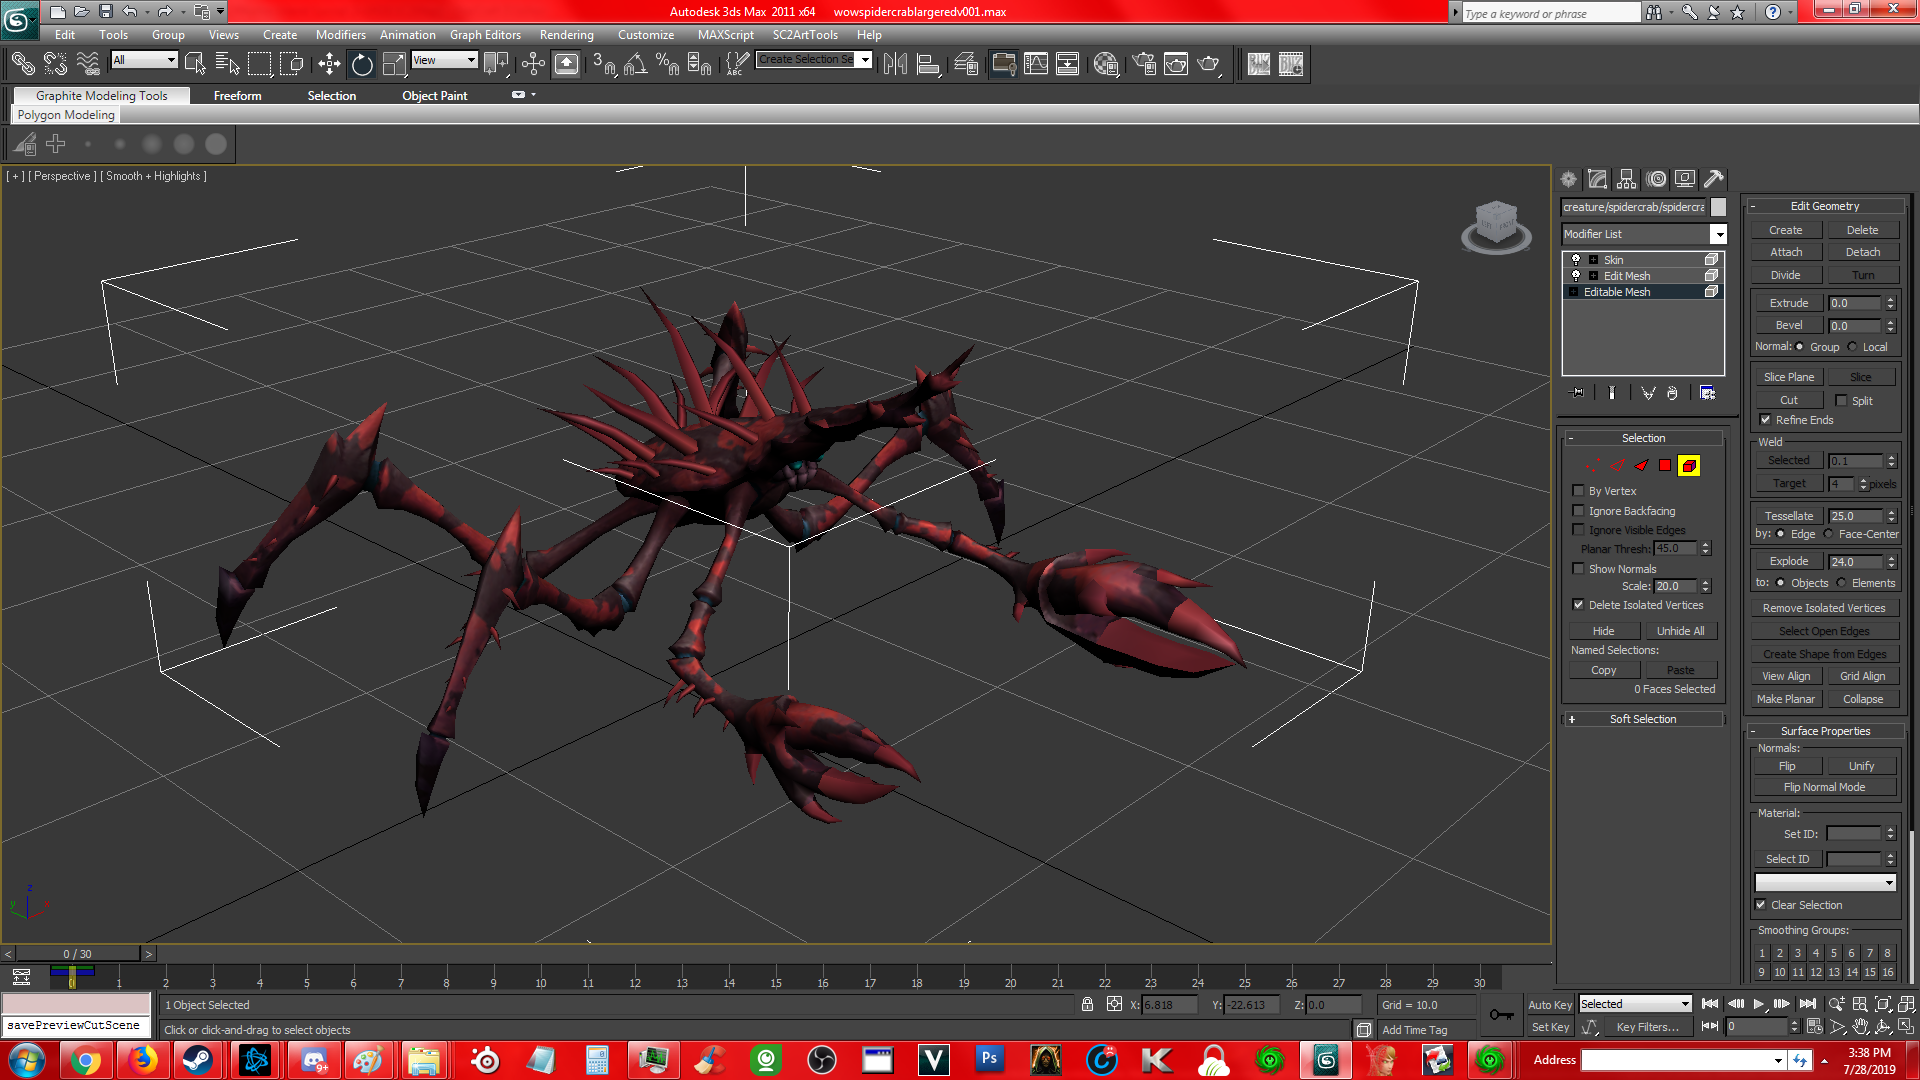Open the Create Selection Set dropdown
The image size is (1920, 1080).
[x=865, y=60]
